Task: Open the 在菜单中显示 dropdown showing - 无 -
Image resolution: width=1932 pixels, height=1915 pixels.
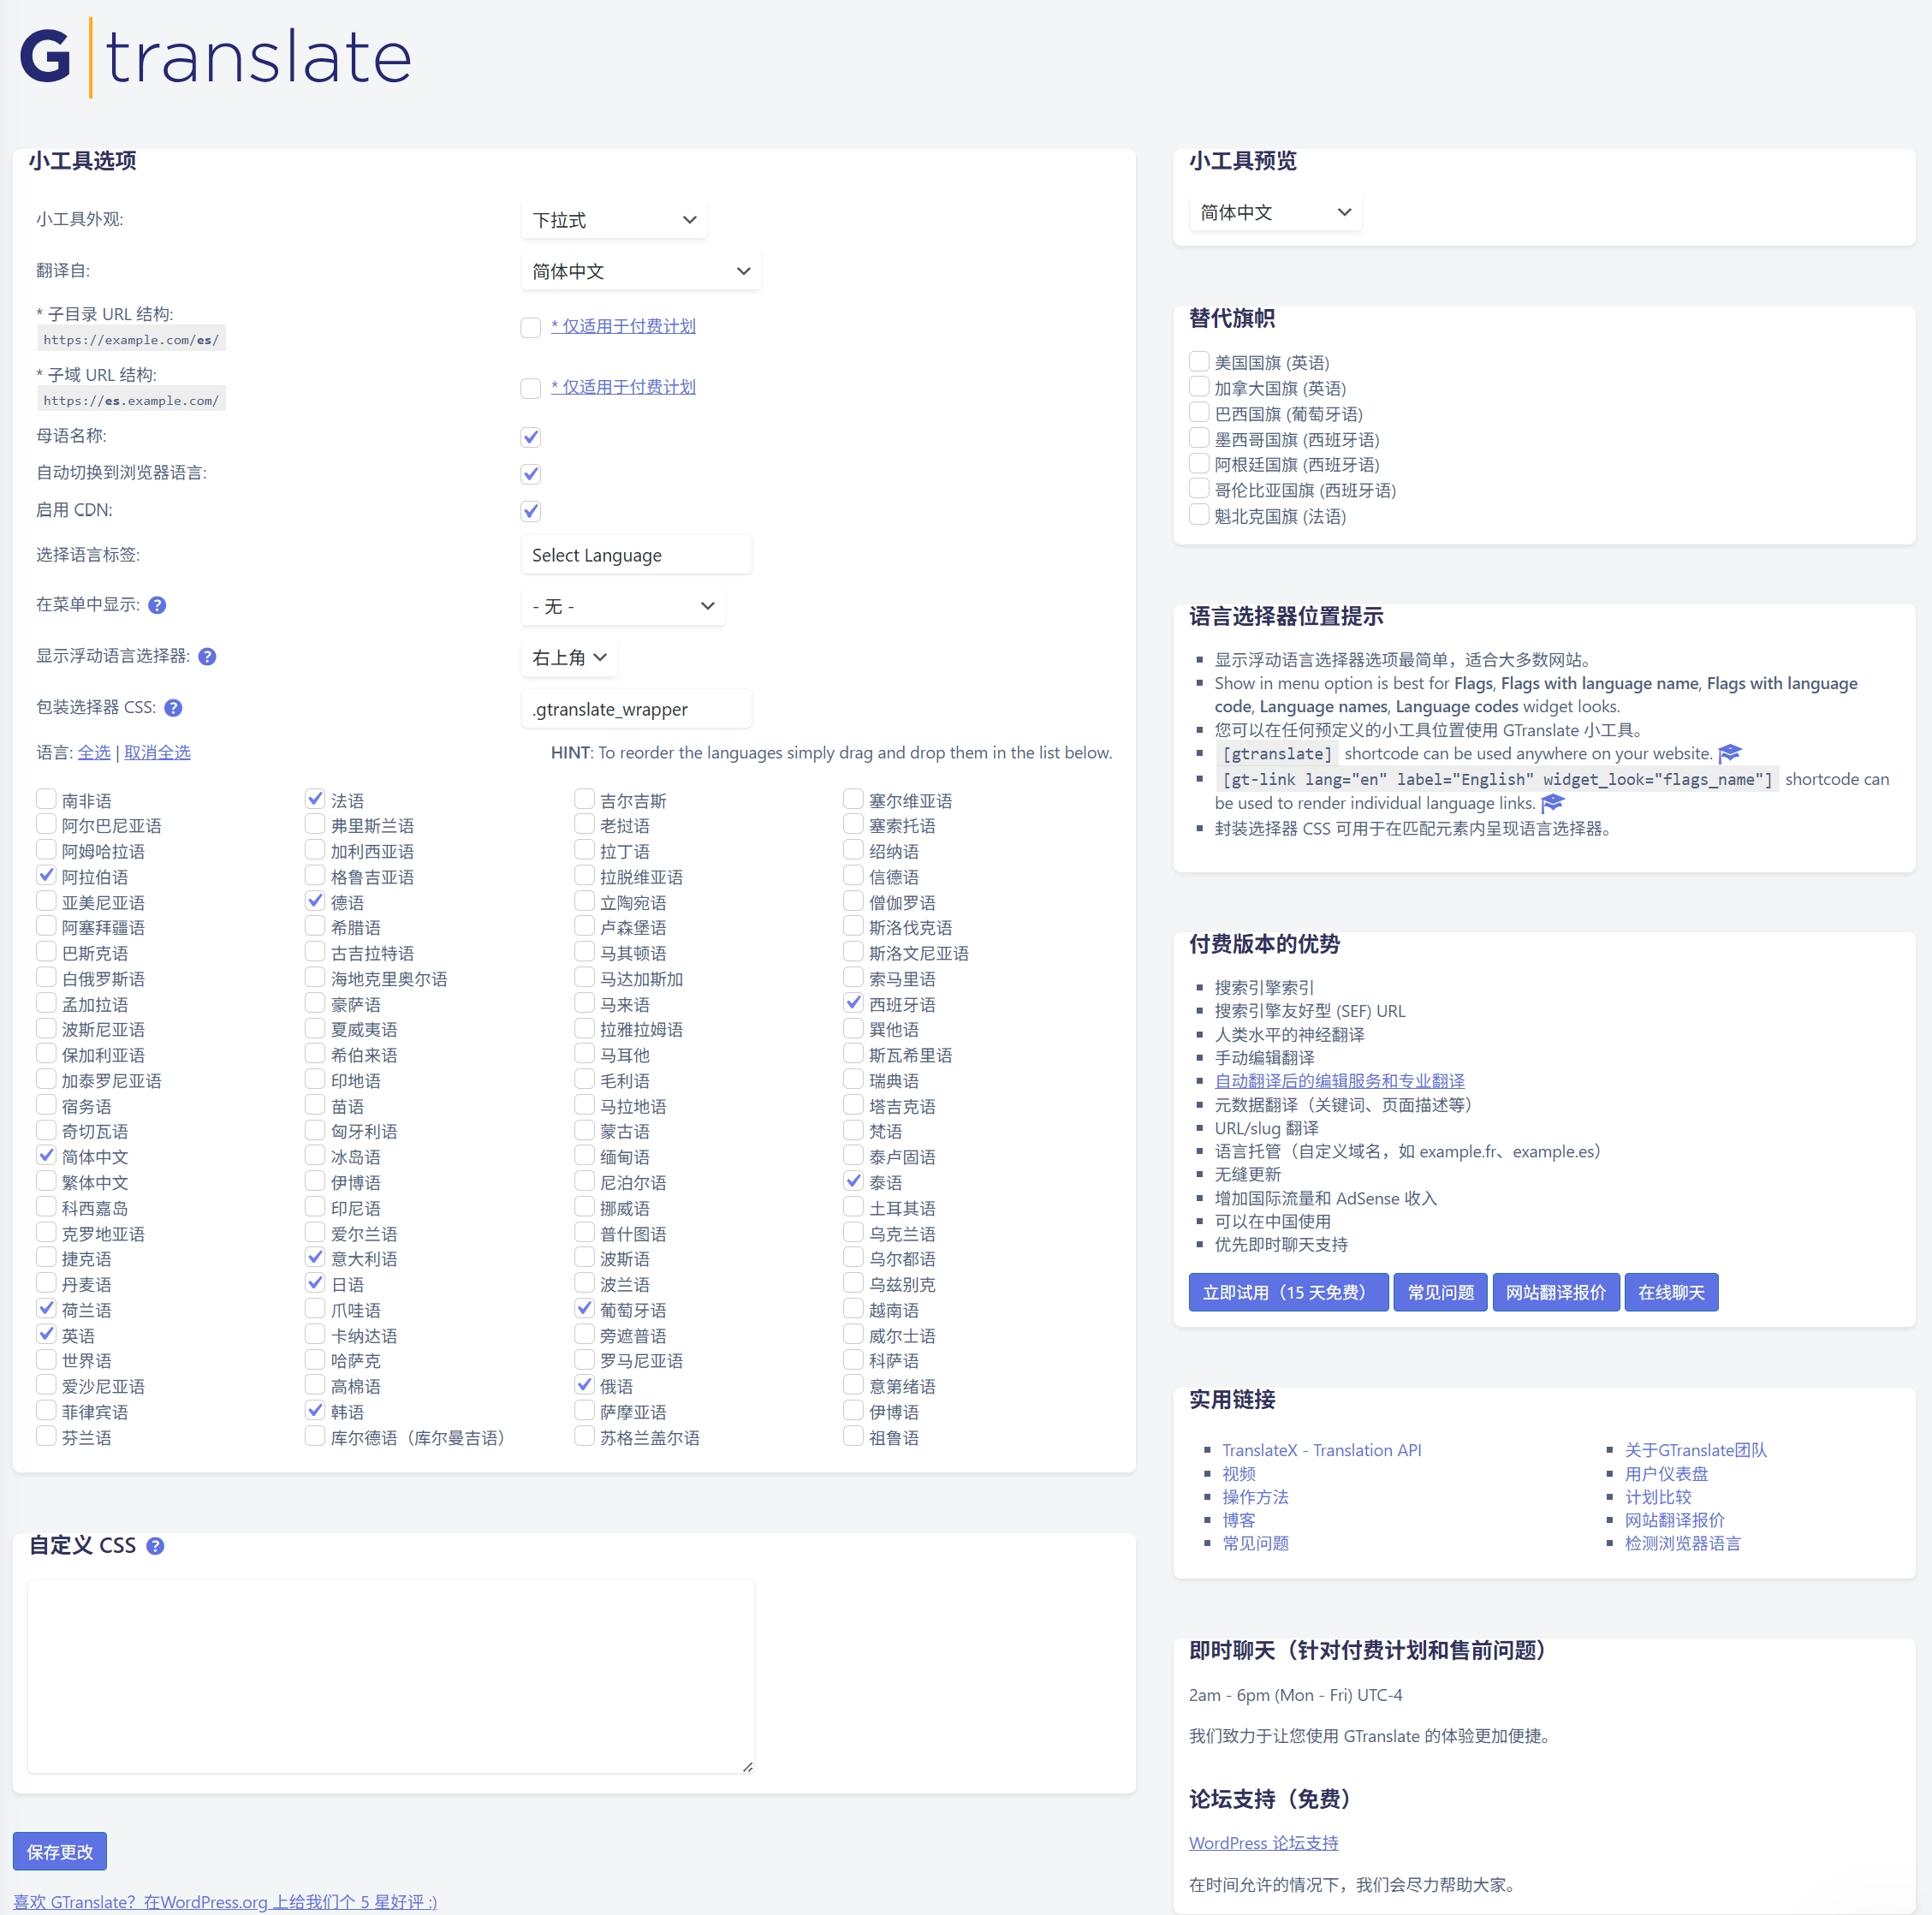Action: point(623,606)
